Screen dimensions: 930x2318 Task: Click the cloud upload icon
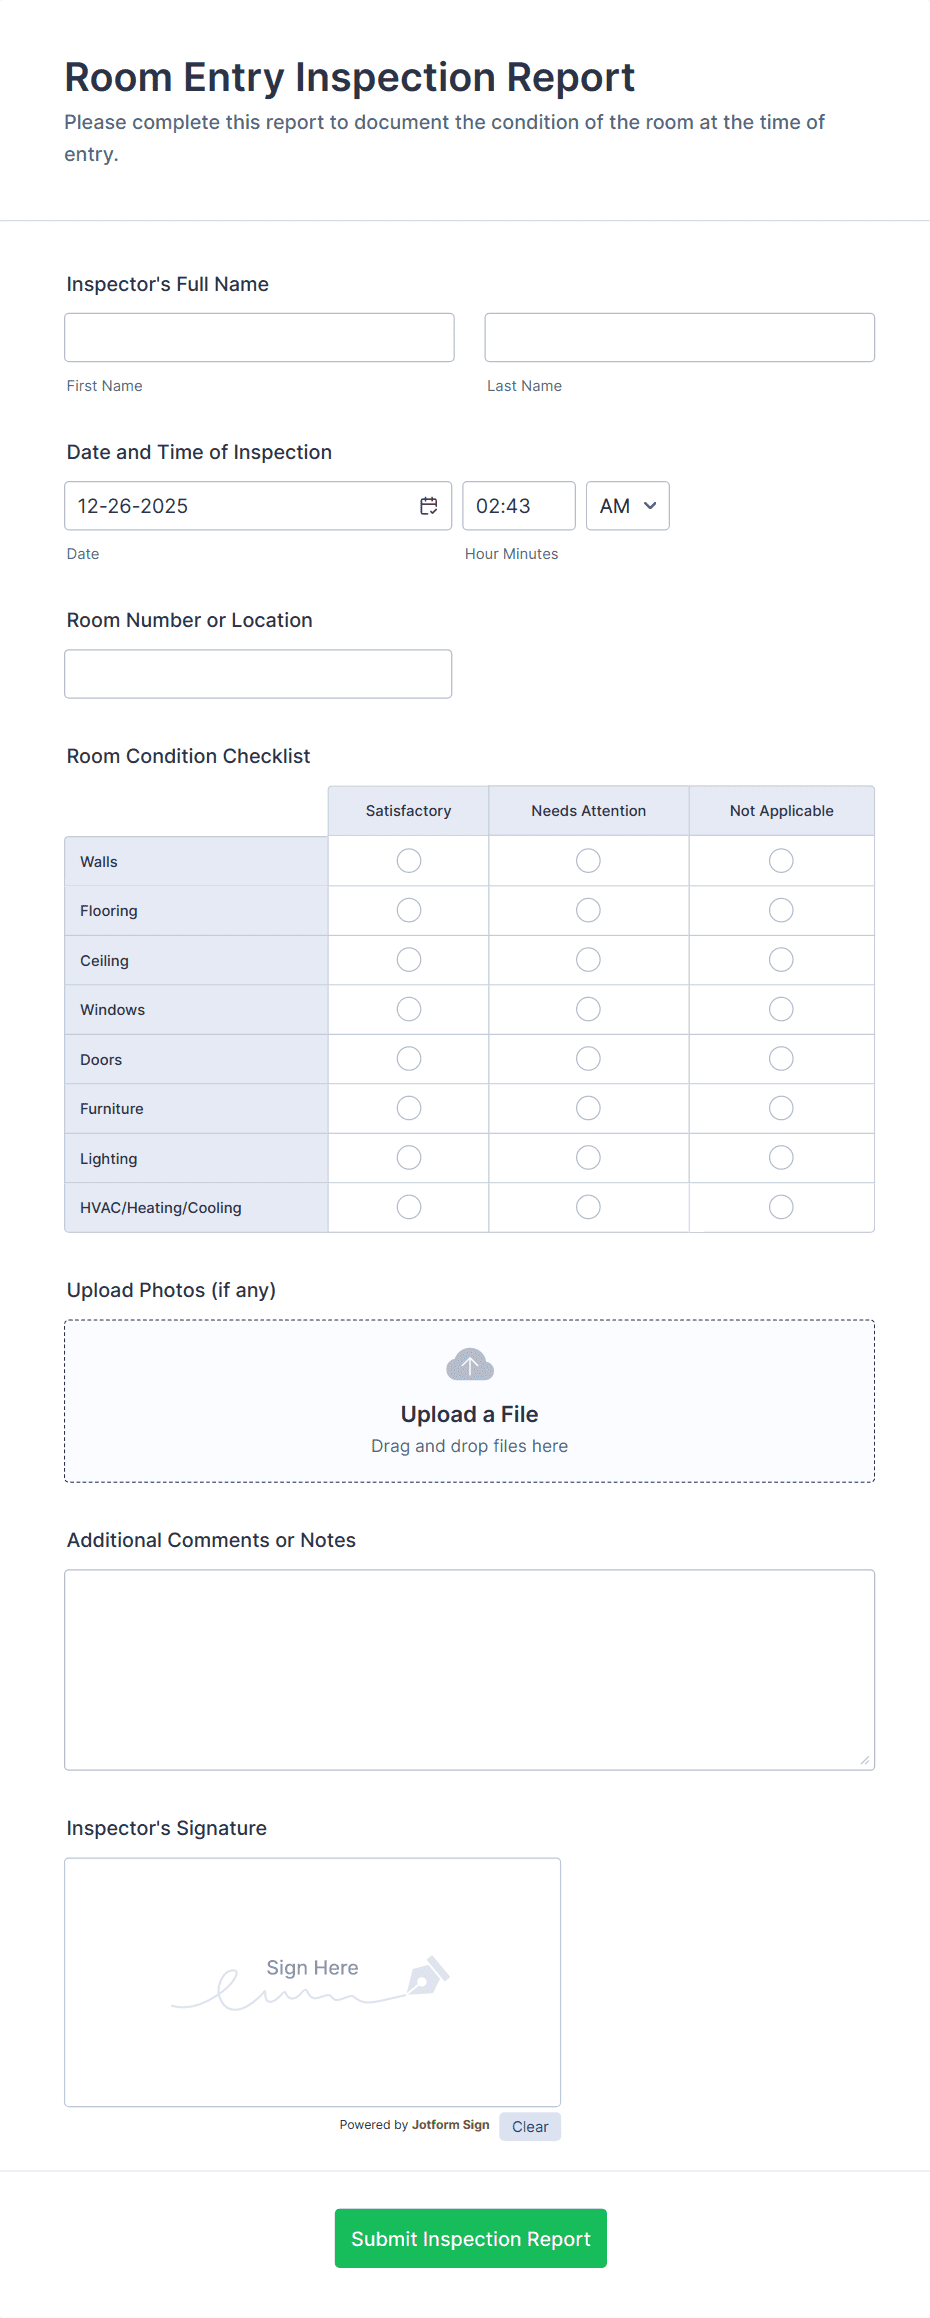tap(468, 1363)
